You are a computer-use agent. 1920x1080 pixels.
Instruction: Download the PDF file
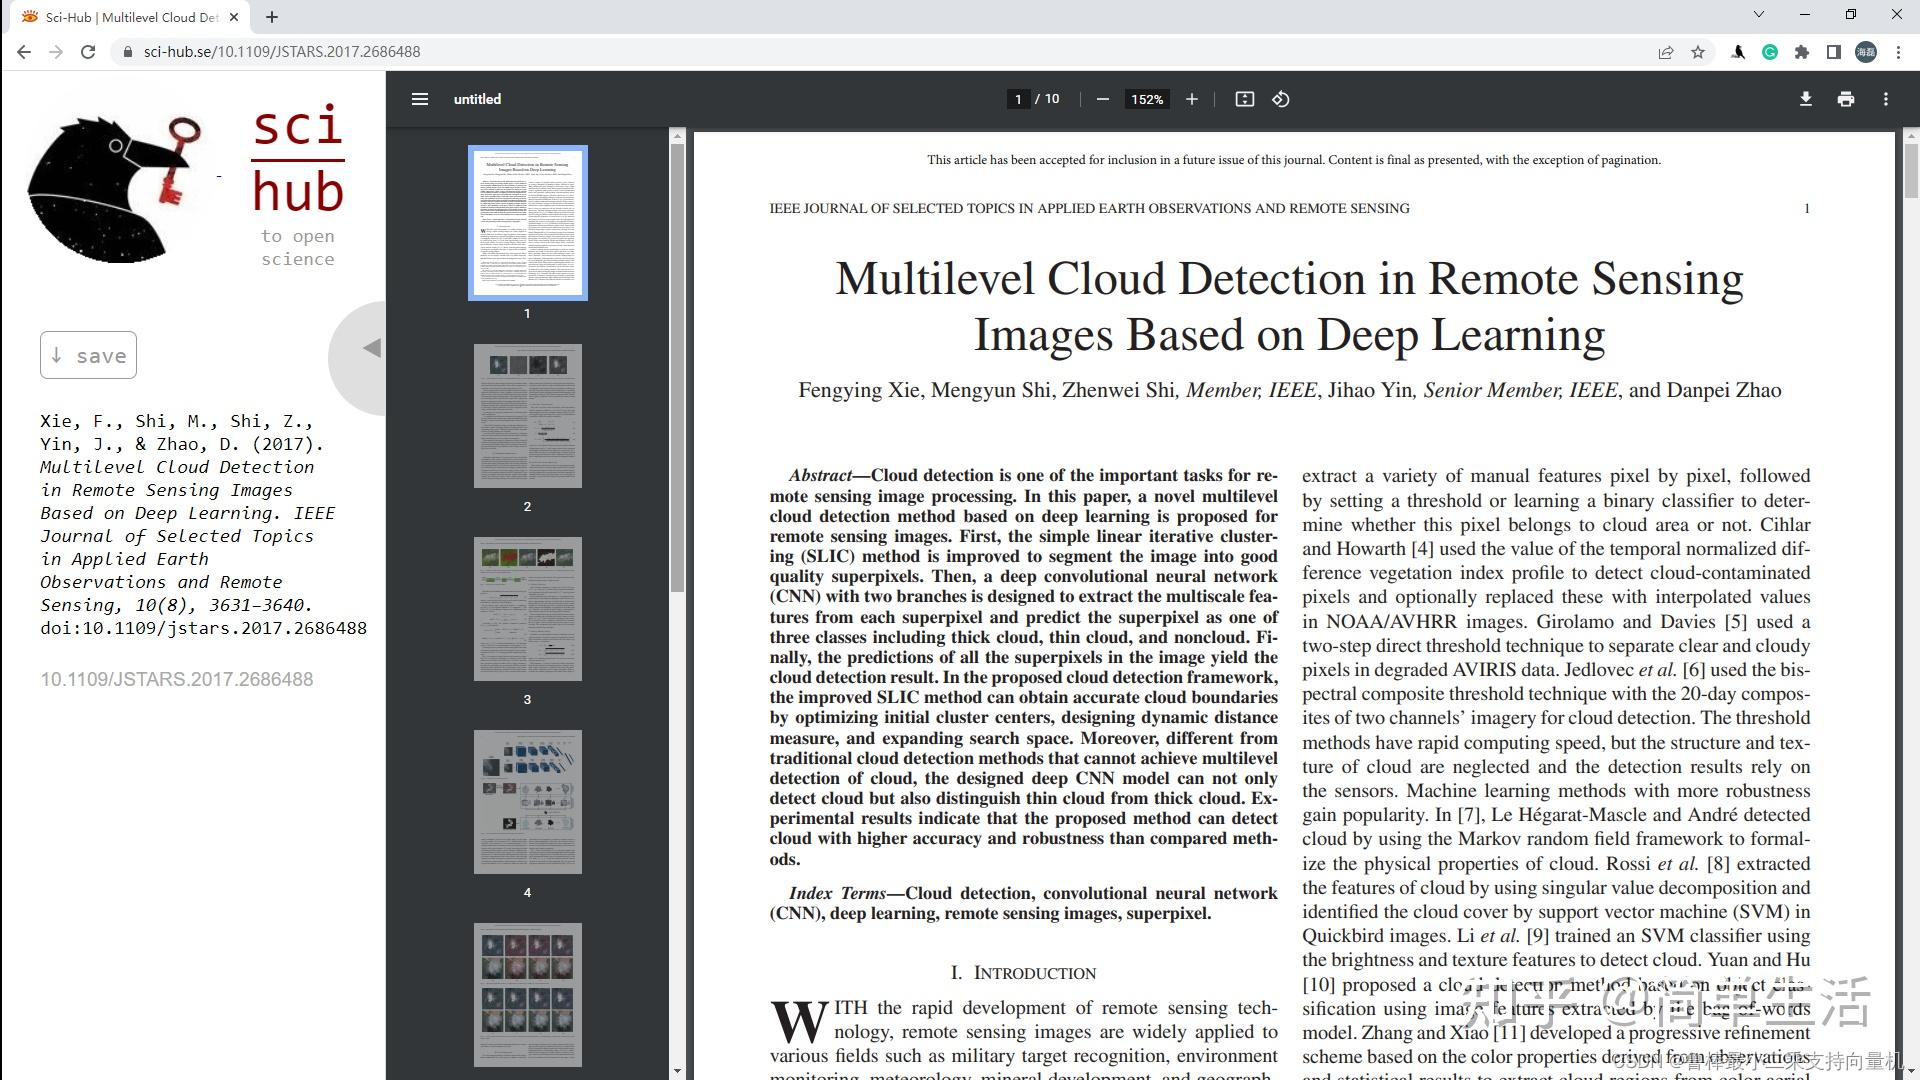pyautogui.click(x=1805, y=99)
